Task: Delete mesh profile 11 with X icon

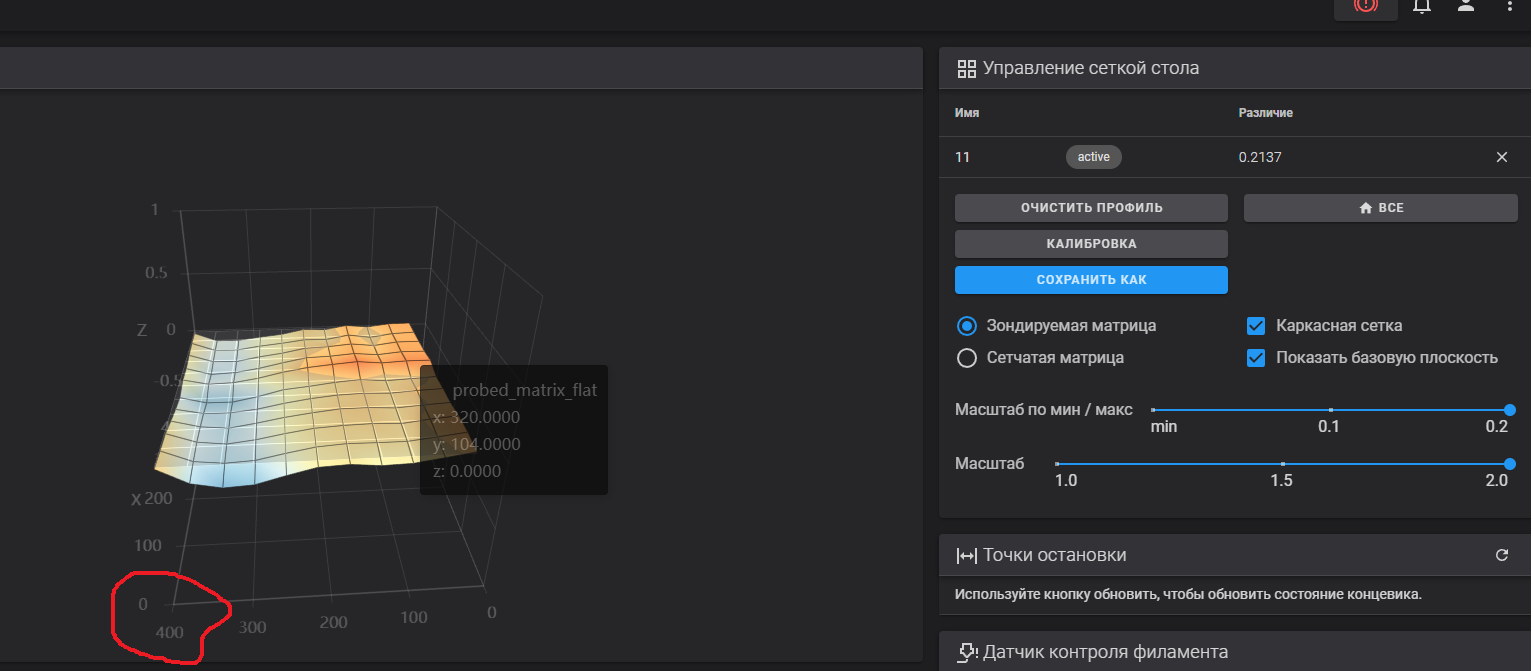Action: (x=1501, y=157)
